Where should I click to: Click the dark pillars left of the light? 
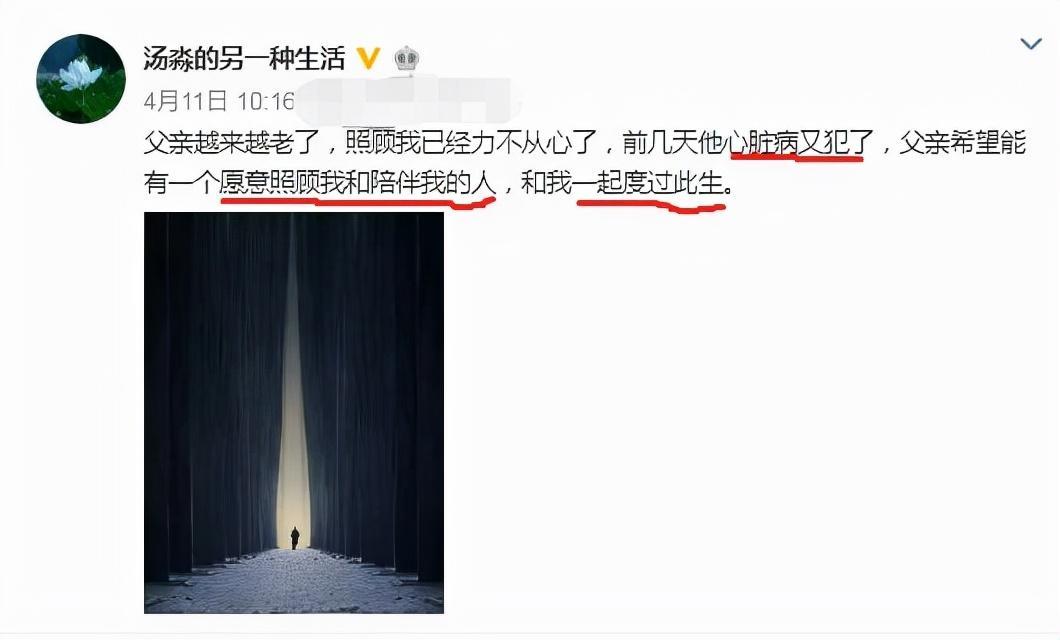pos(212,385)
